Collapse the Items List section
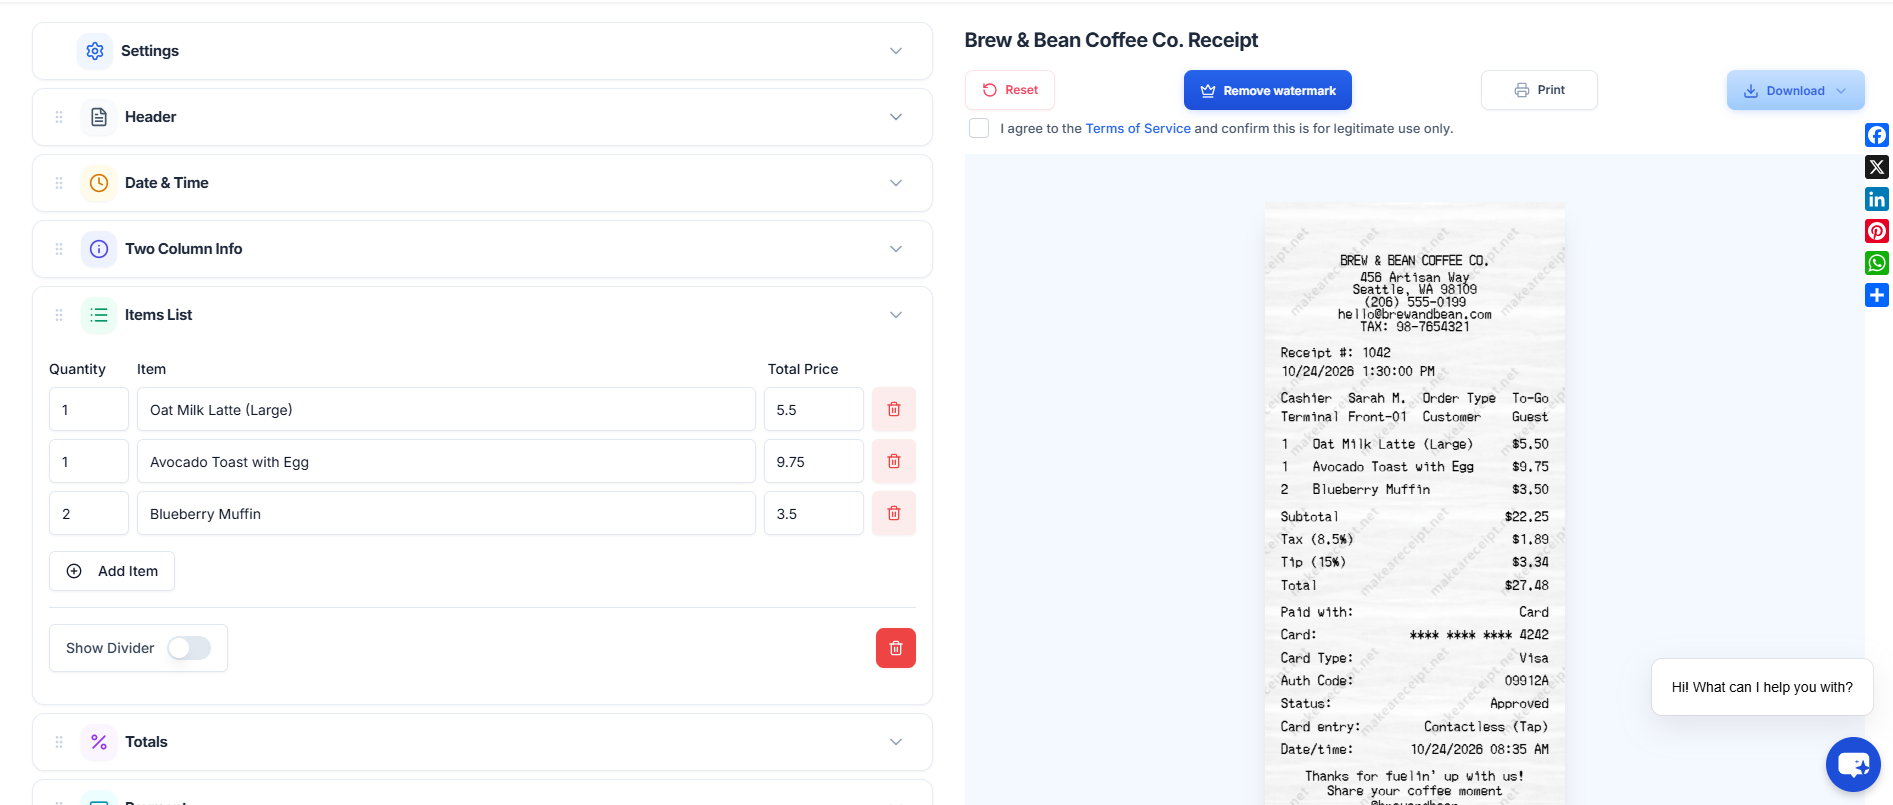Image resolution: width=1893 pixels, height=805 pixels. [x=896, y=315]
